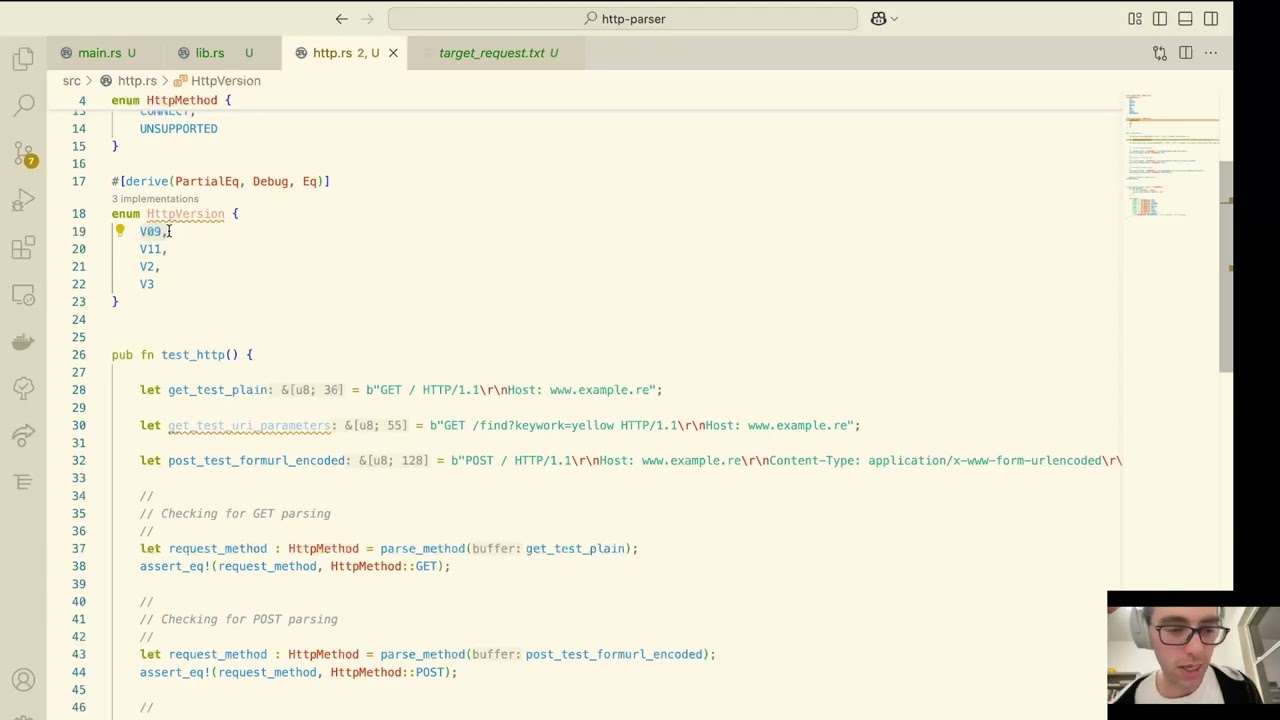Click get_test_plain variable on line 28

coord(217,390)
